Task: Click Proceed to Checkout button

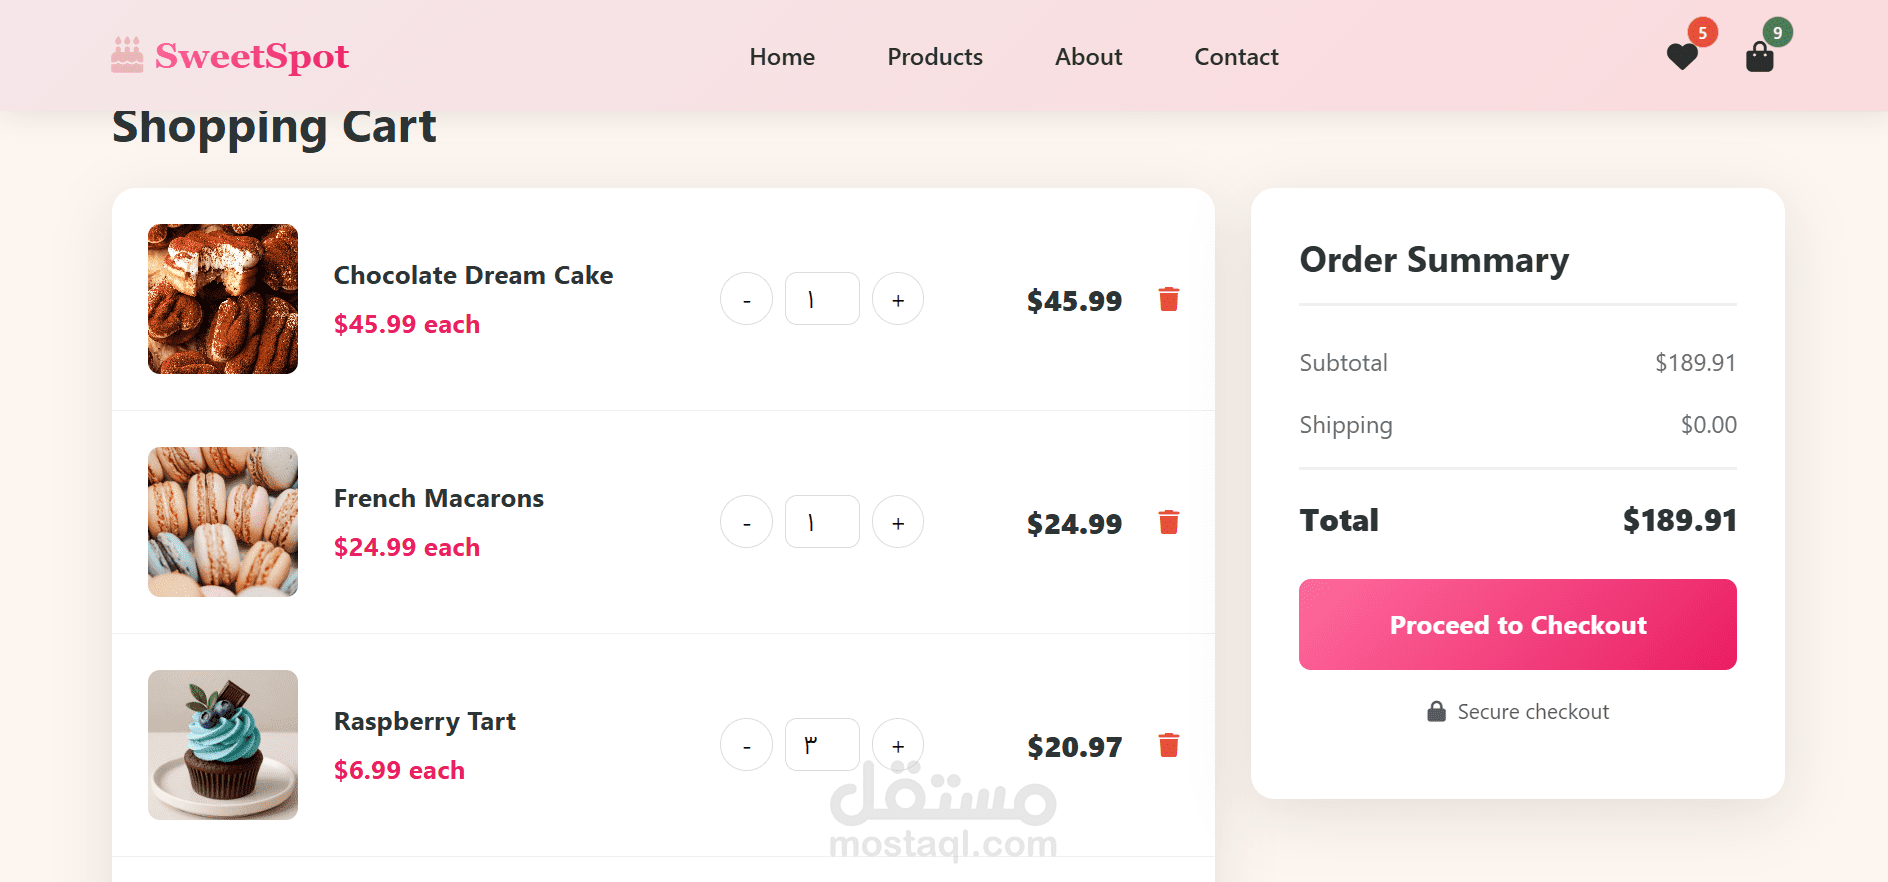Action: 1517,625
